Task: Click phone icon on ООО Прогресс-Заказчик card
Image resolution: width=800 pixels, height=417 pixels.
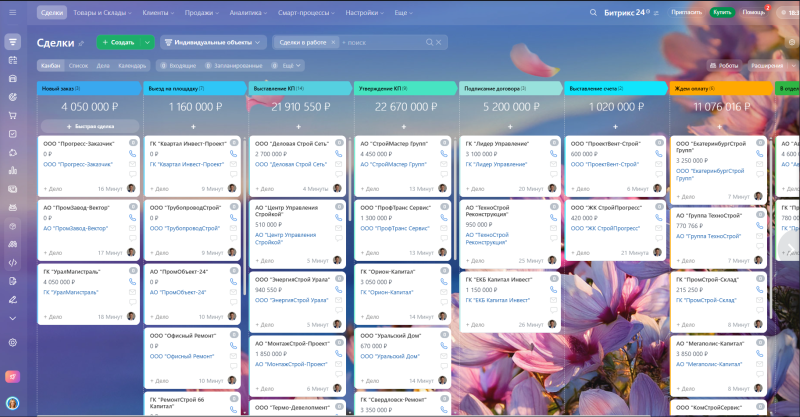Action: 132,154
